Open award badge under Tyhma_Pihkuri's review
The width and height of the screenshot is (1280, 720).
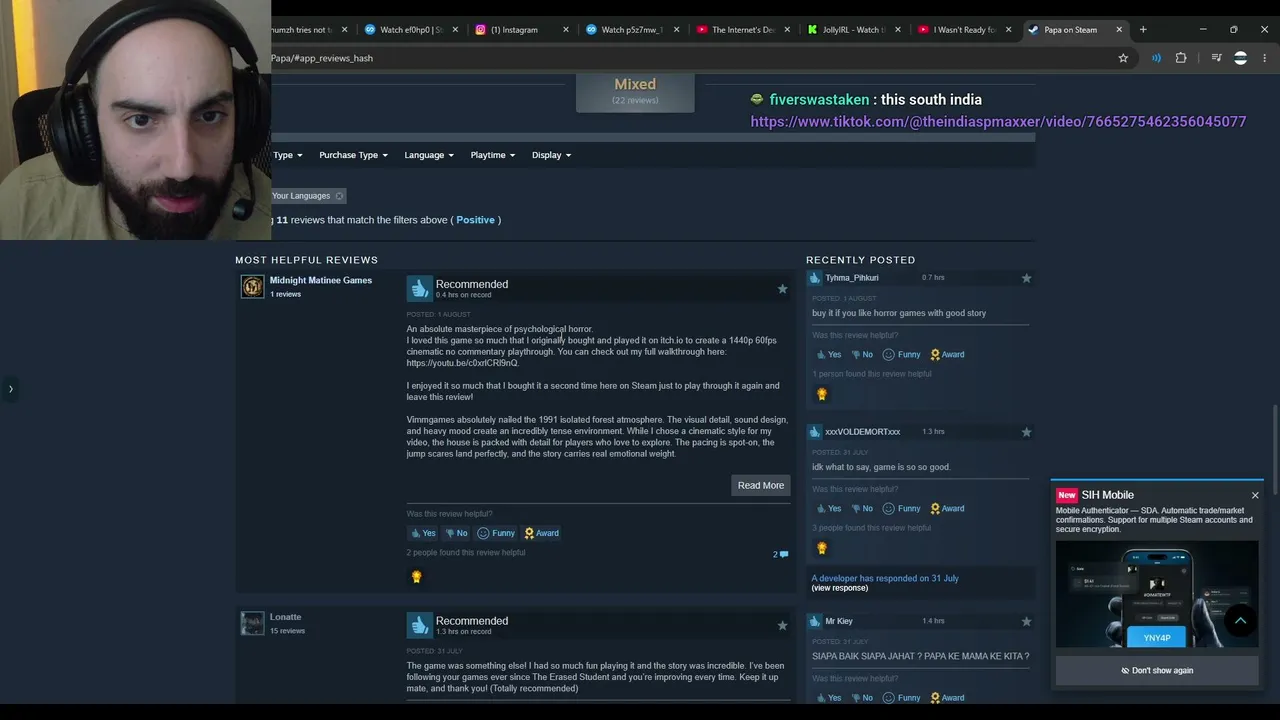coord(822,394)
